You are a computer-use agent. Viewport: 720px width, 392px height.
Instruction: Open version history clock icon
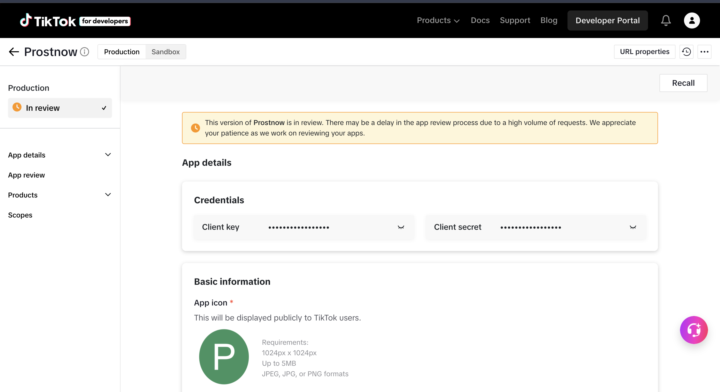[686, 52]
